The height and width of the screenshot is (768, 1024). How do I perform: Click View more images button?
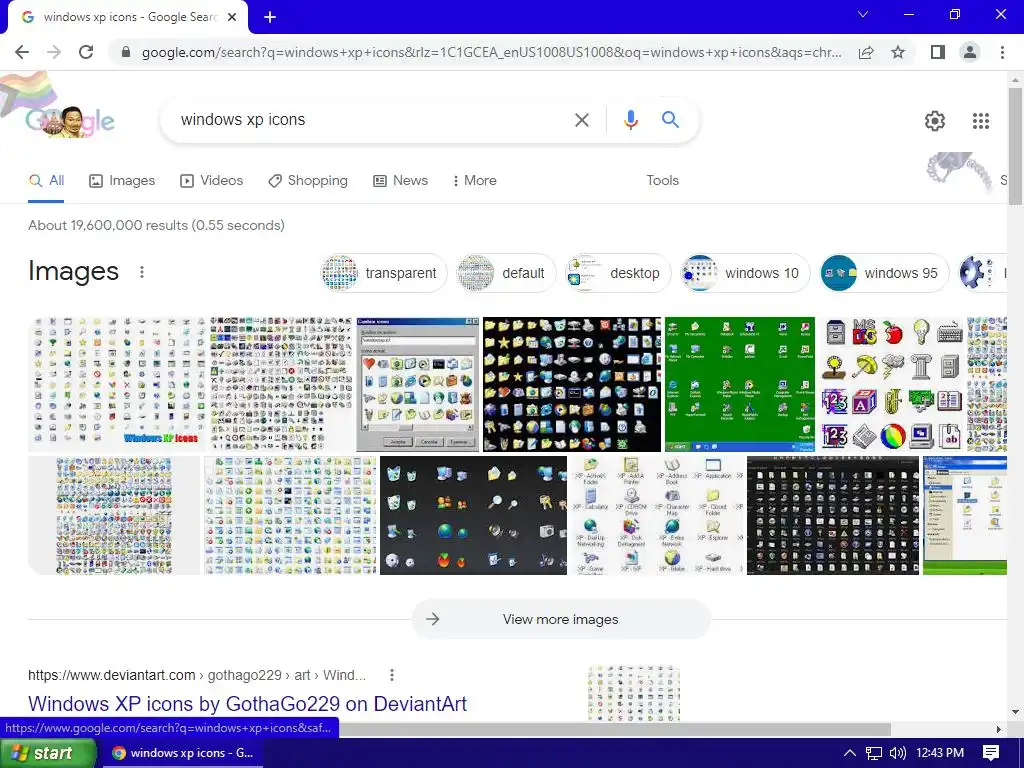[x=560, y=619]
